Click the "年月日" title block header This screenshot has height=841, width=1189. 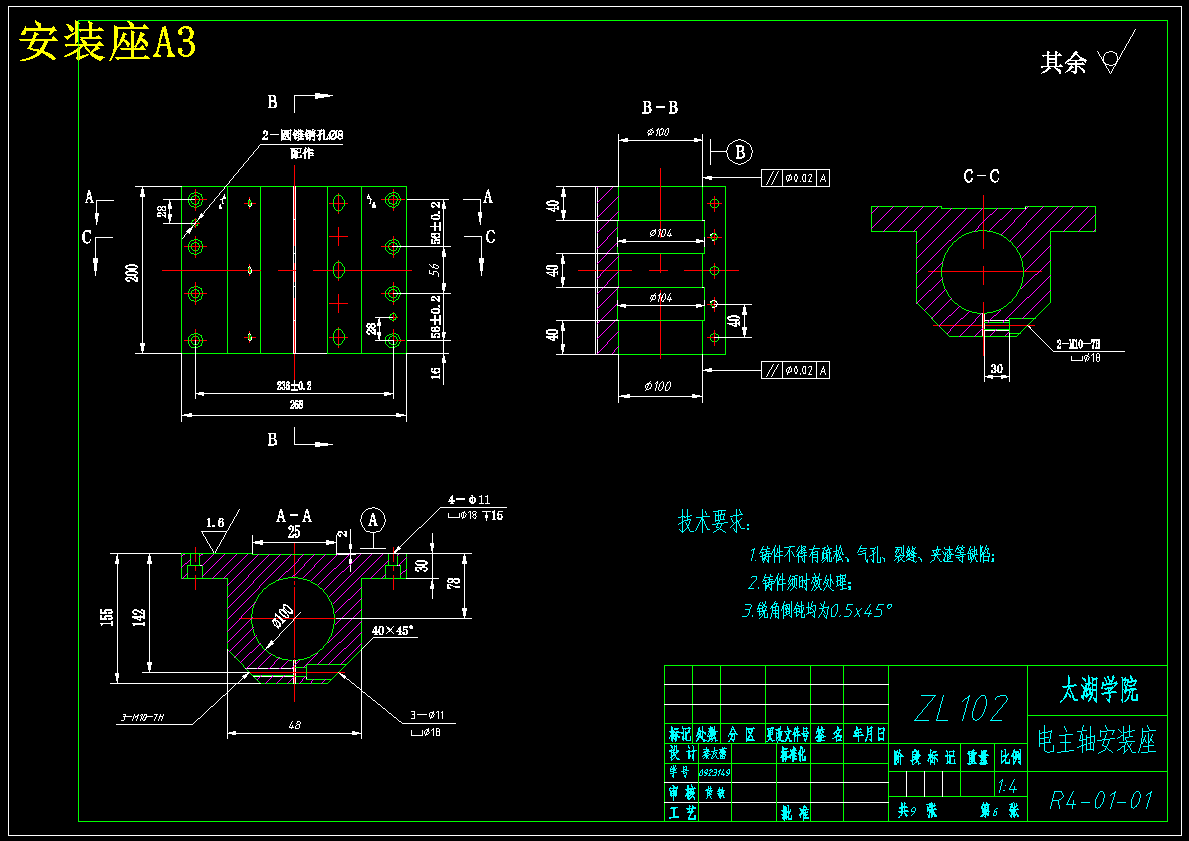point(868,734)
